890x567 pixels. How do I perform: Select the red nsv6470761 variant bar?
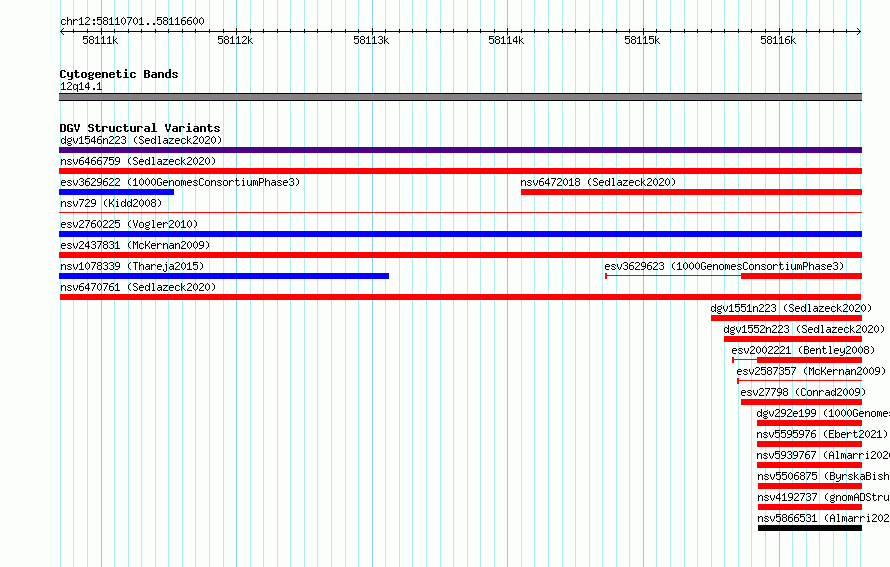point(460,297)
